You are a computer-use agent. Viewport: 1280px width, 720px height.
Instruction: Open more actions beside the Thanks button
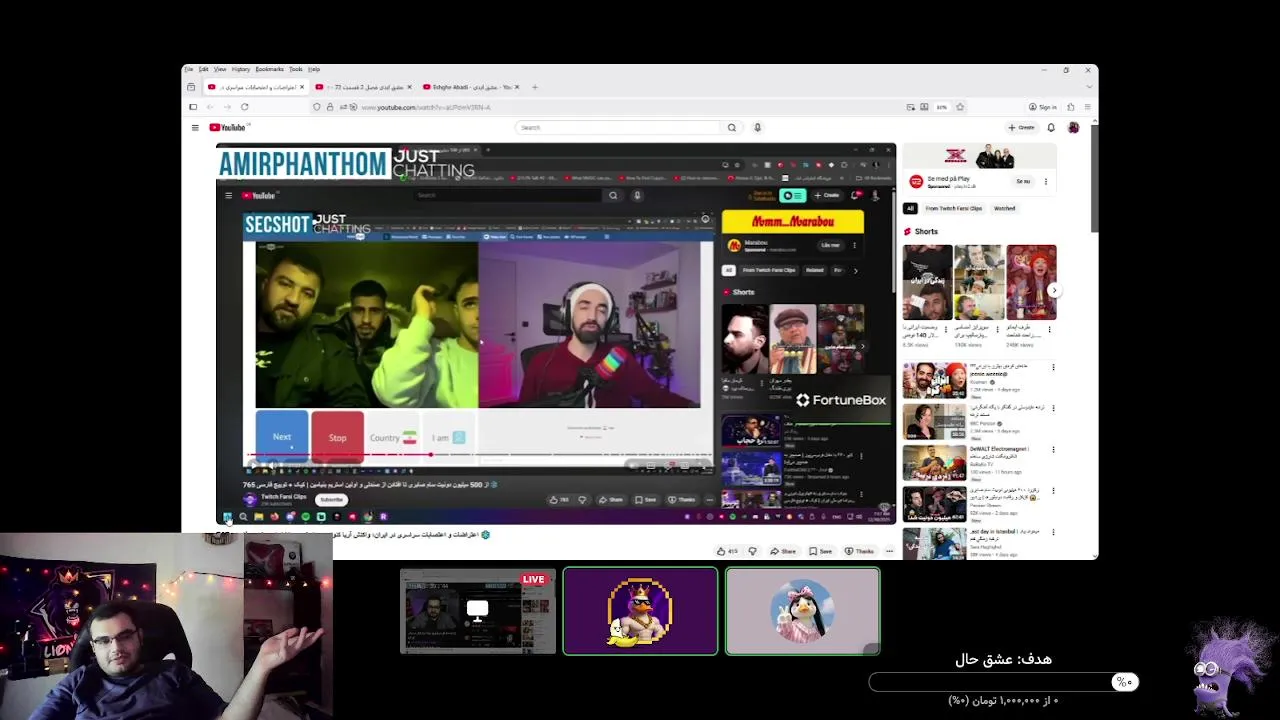889,551
